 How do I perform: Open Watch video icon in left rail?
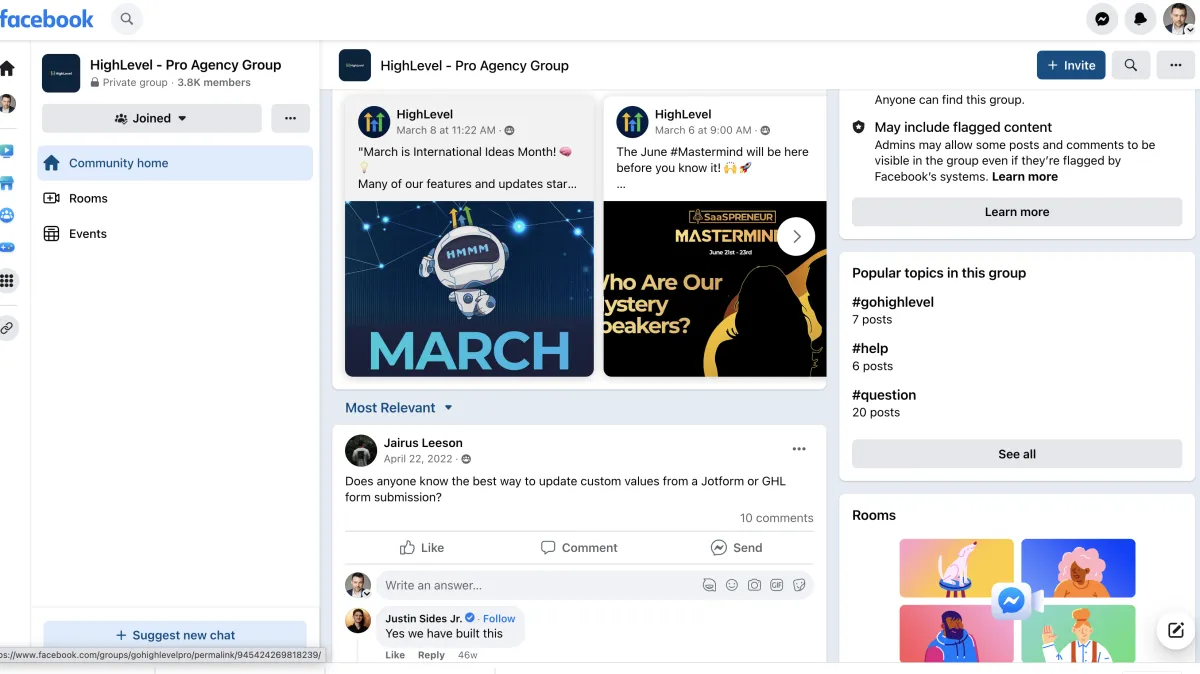pyautogui.click(x=7, y=151)
